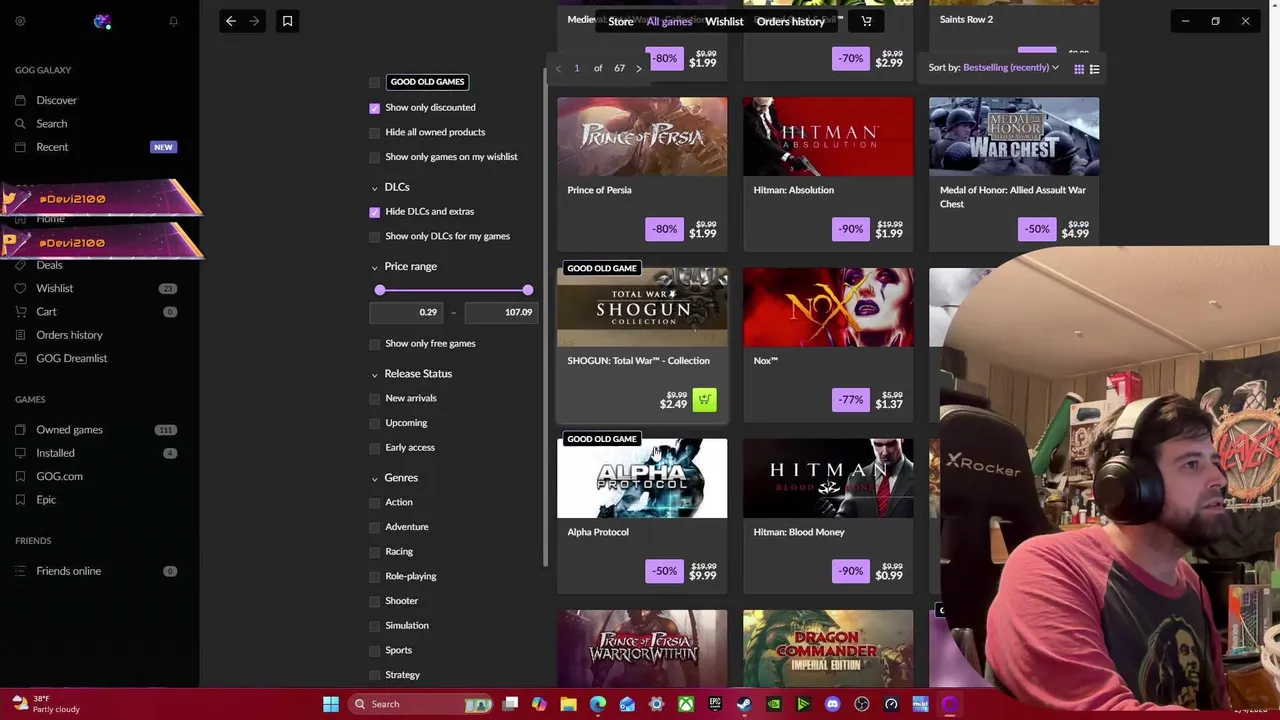Uncheck Show only discounted
The width and height of the screenshot is (1280, 720).
pyautogui.click(x=375, y=108)
